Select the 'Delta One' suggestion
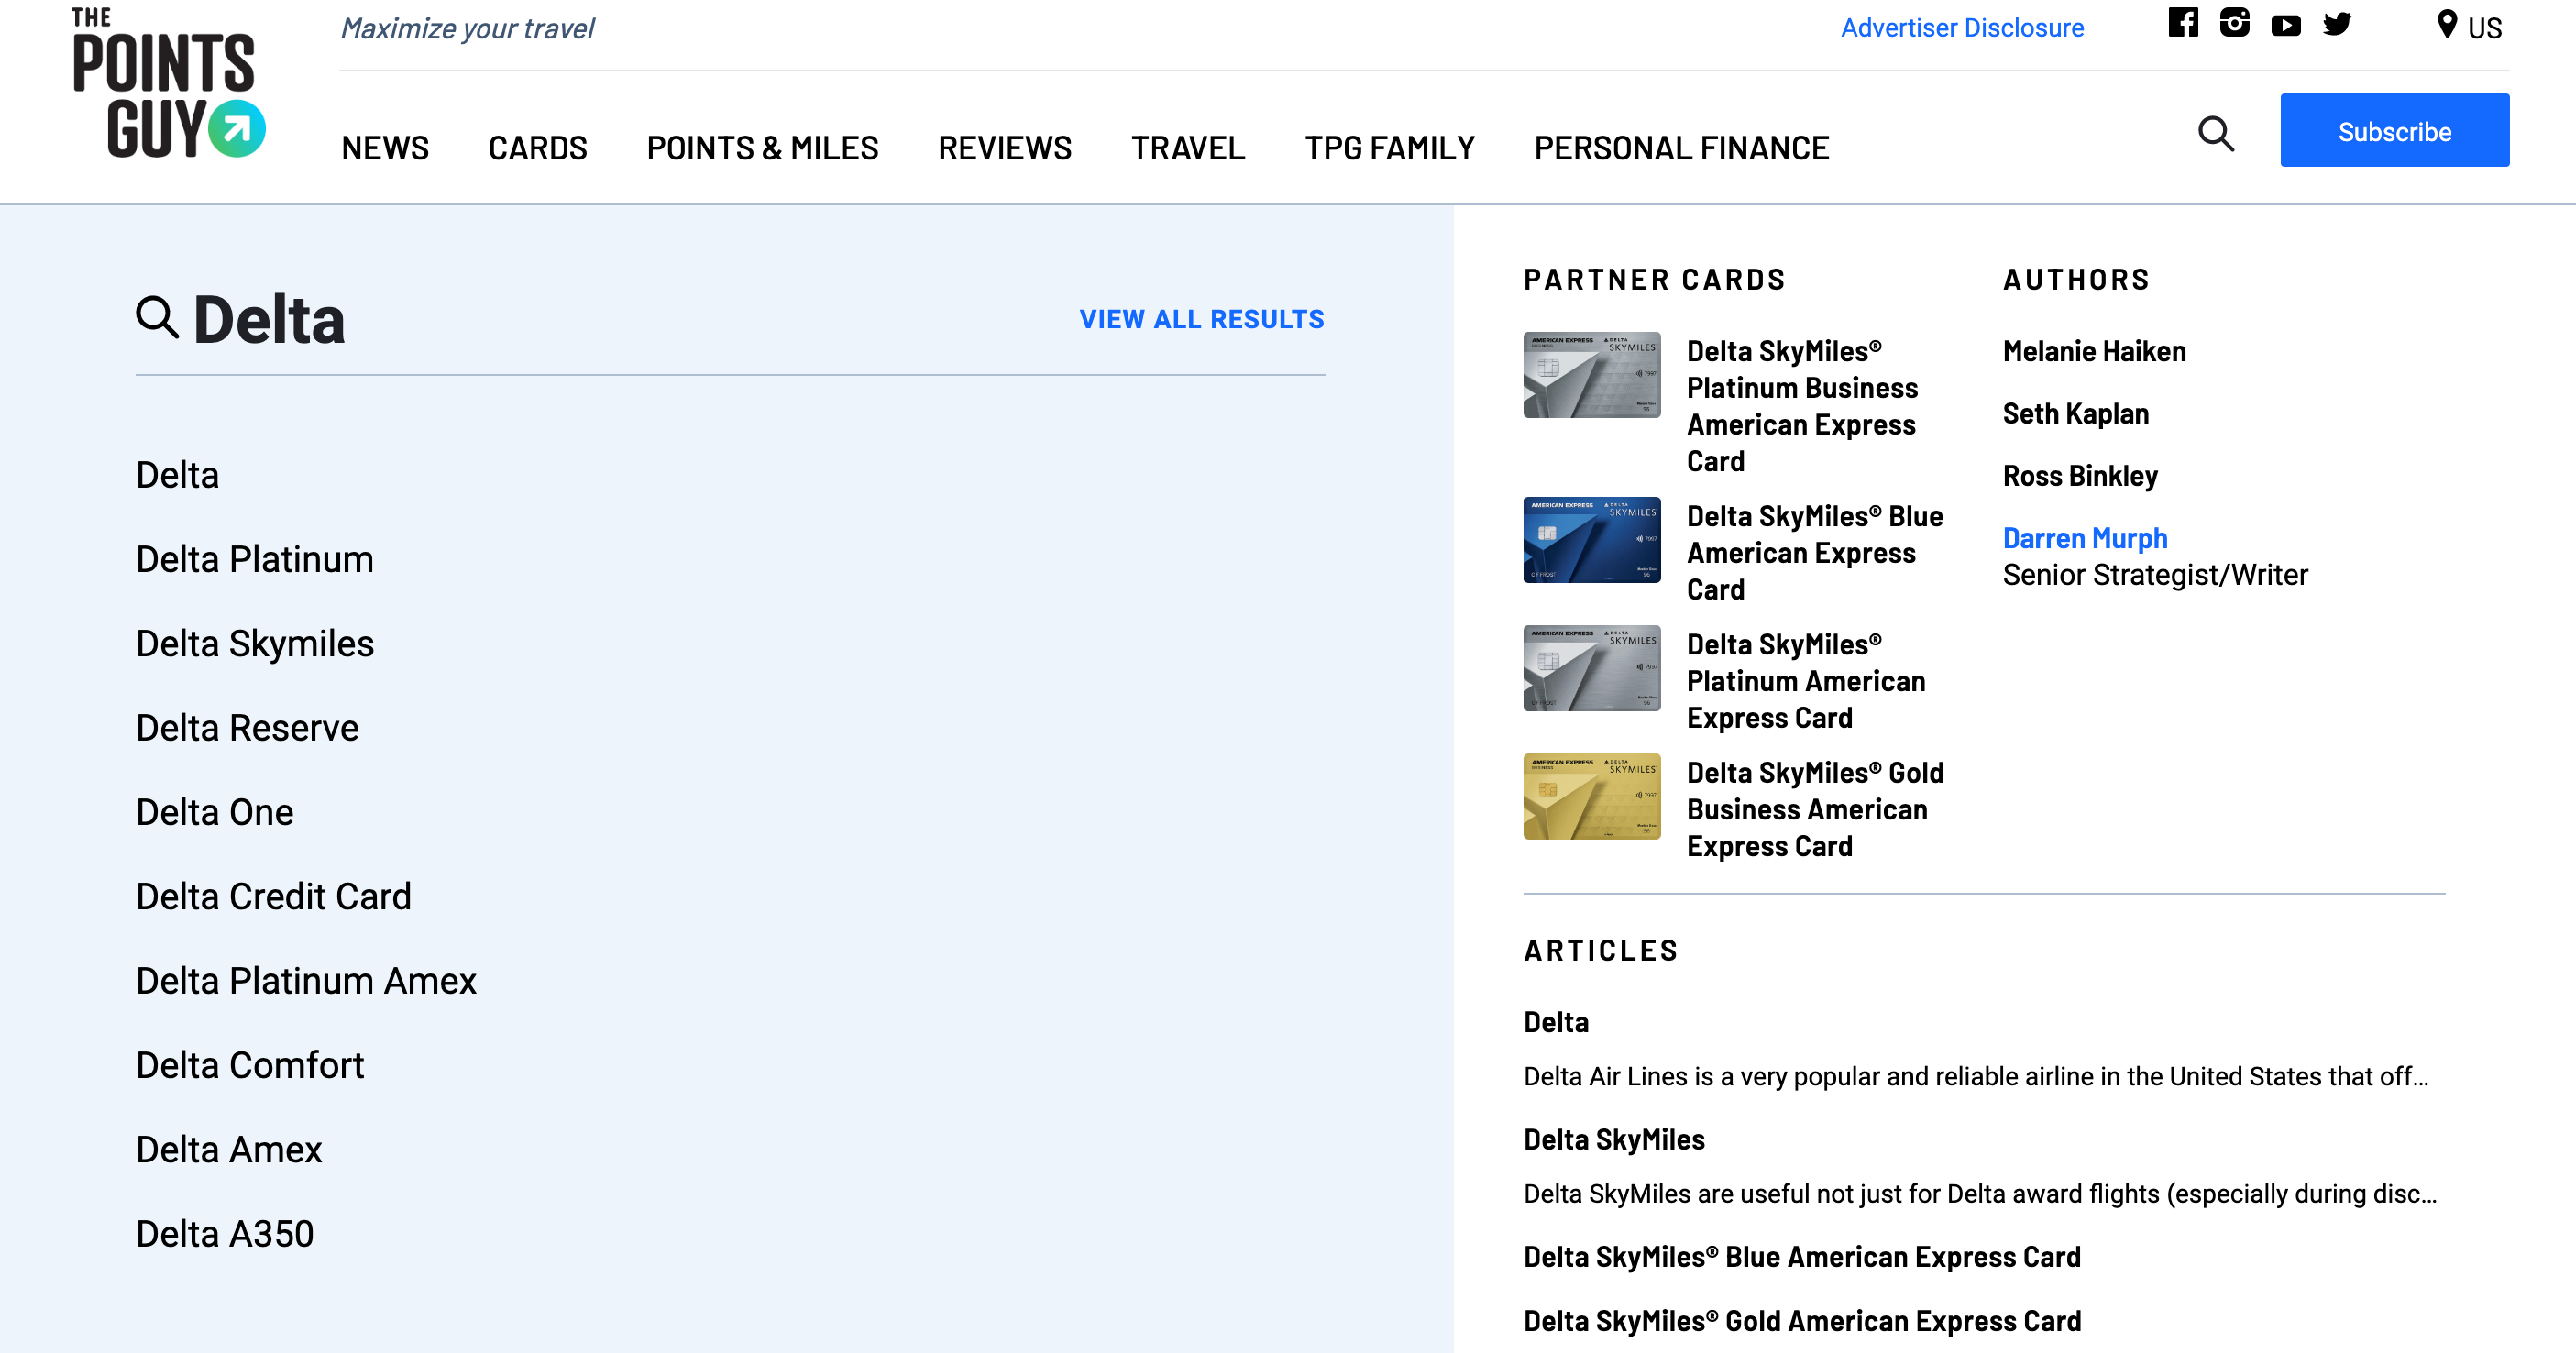 [215, 812]
